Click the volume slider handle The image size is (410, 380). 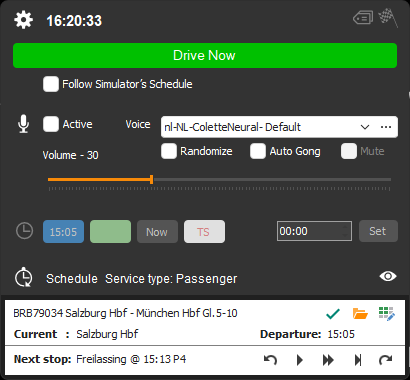click(x=152, y=179)
